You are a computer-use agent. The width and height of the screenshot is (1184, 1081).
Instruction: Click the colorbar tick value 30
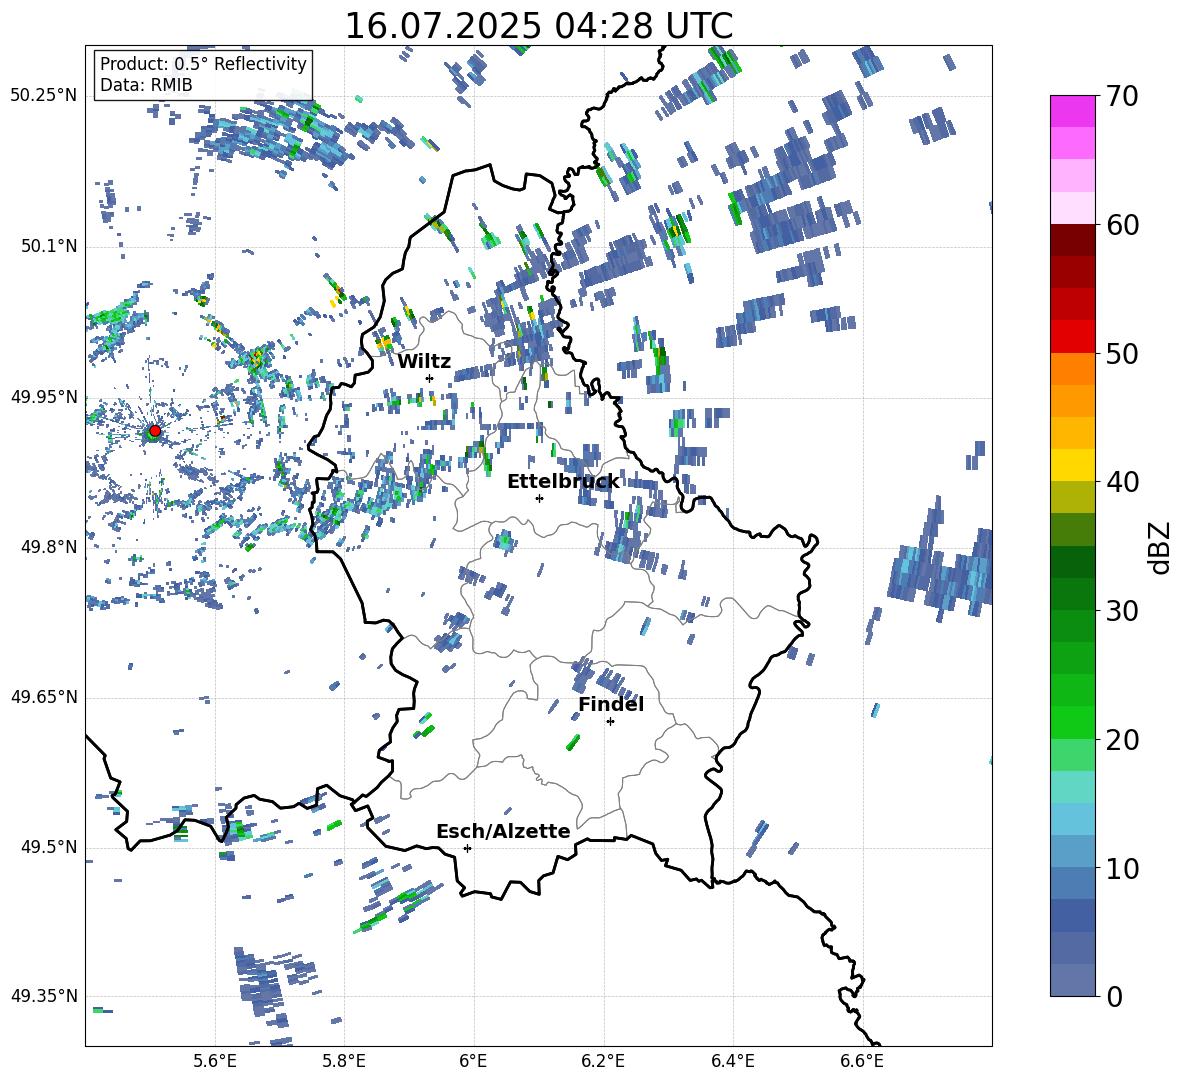[x=1121, y=610]
